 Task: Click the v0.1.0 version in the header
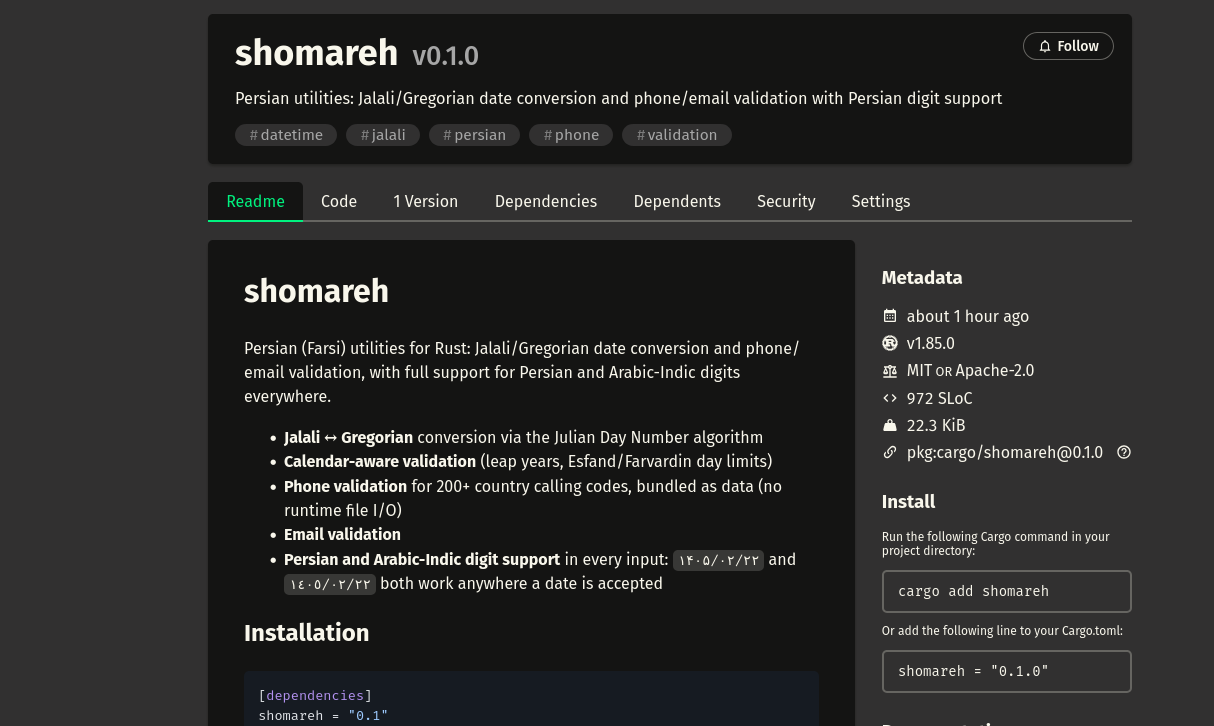click(x=445, y=56)
